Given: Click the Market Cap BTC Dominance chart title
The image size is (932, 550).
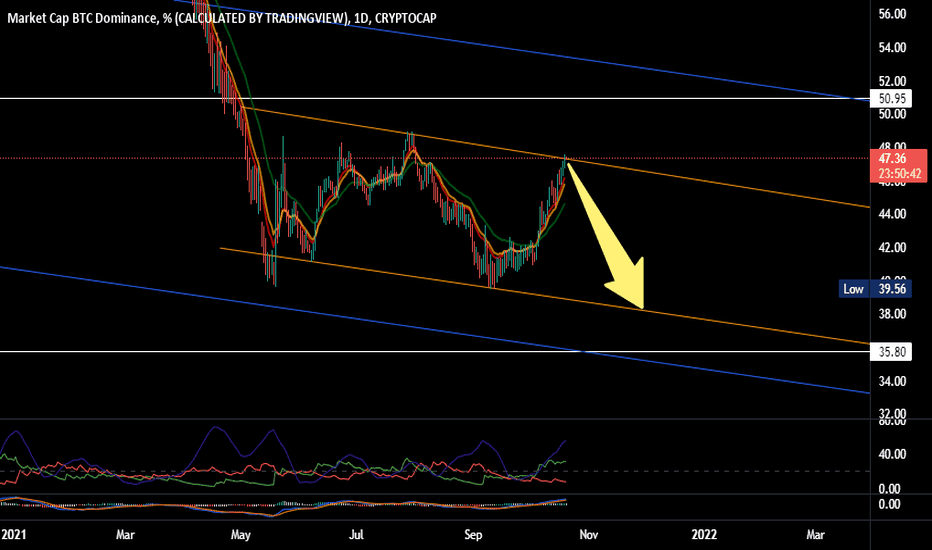Looking at the screenshot, I should [222, 18].
